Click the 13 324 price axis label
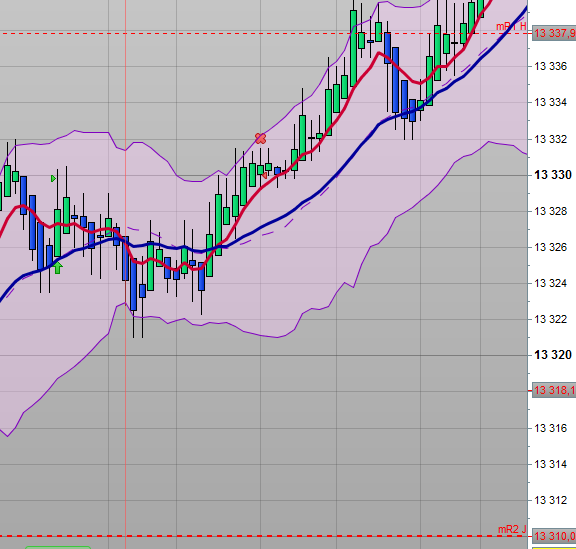Image resolution: width=576 pixels, height=549 pixels. (551, 283)
